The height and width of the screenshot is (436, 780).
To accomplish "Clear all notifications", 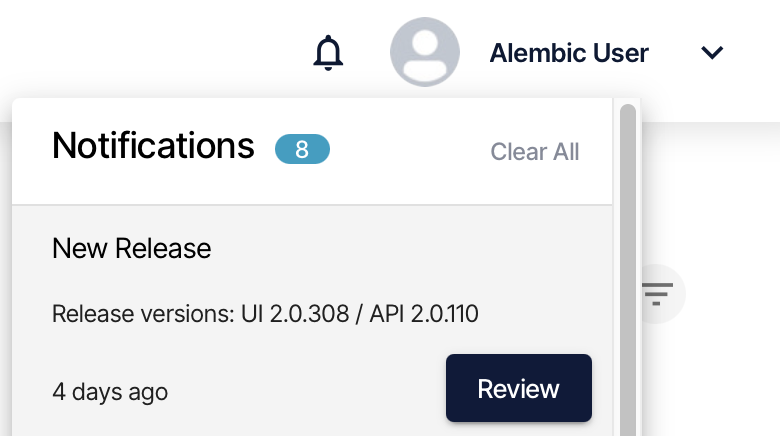I will (535, 151).
